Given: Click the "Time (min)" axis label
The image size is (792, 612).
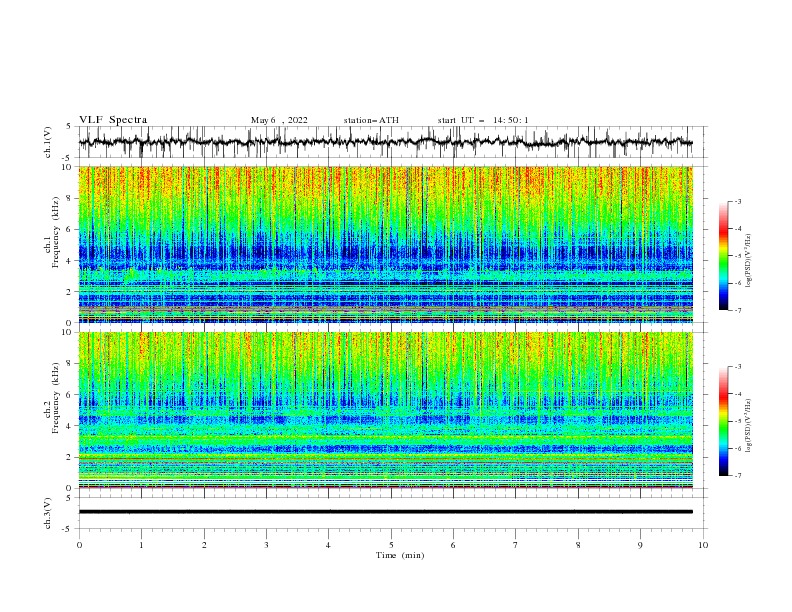Looking at the screenshot, I should pos(400,555).
